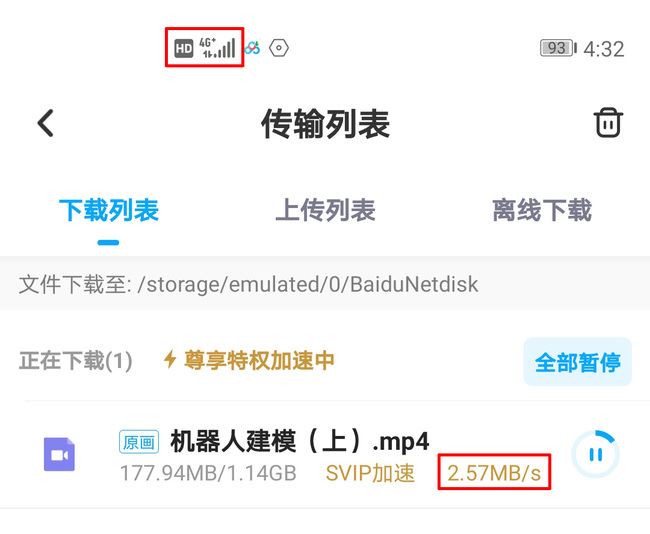Tap the trash can delete icon
Screen dimensions: 650x534
[608, 123]
